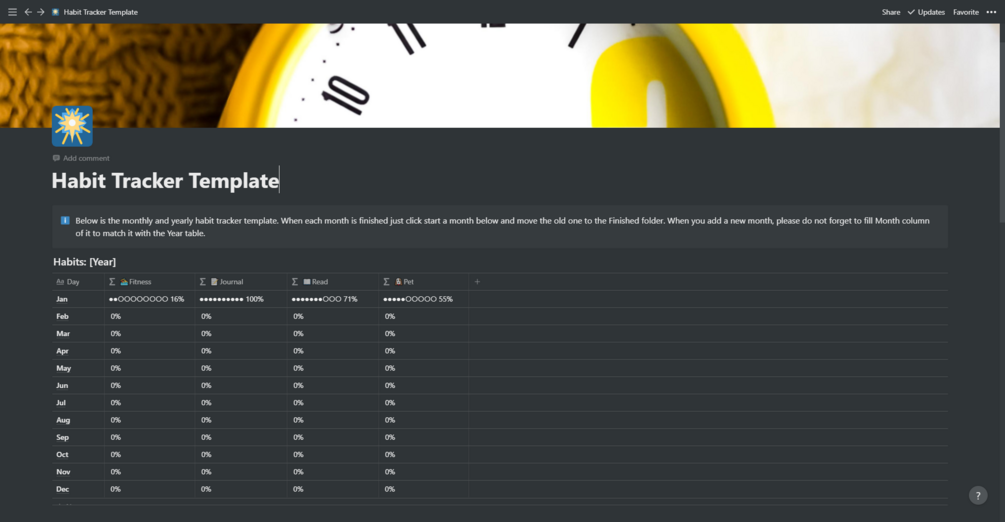The image size is (1005, 522).
Task: Open the Sep row
Action: pos(62,438)
